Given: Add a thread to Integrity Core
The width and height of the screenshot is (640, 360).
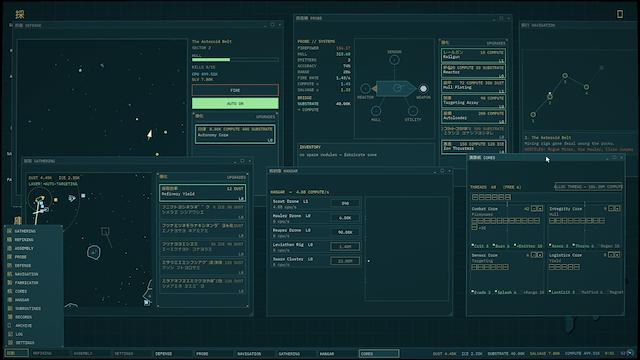Looking at the screenshot, I should coord(618,209).
